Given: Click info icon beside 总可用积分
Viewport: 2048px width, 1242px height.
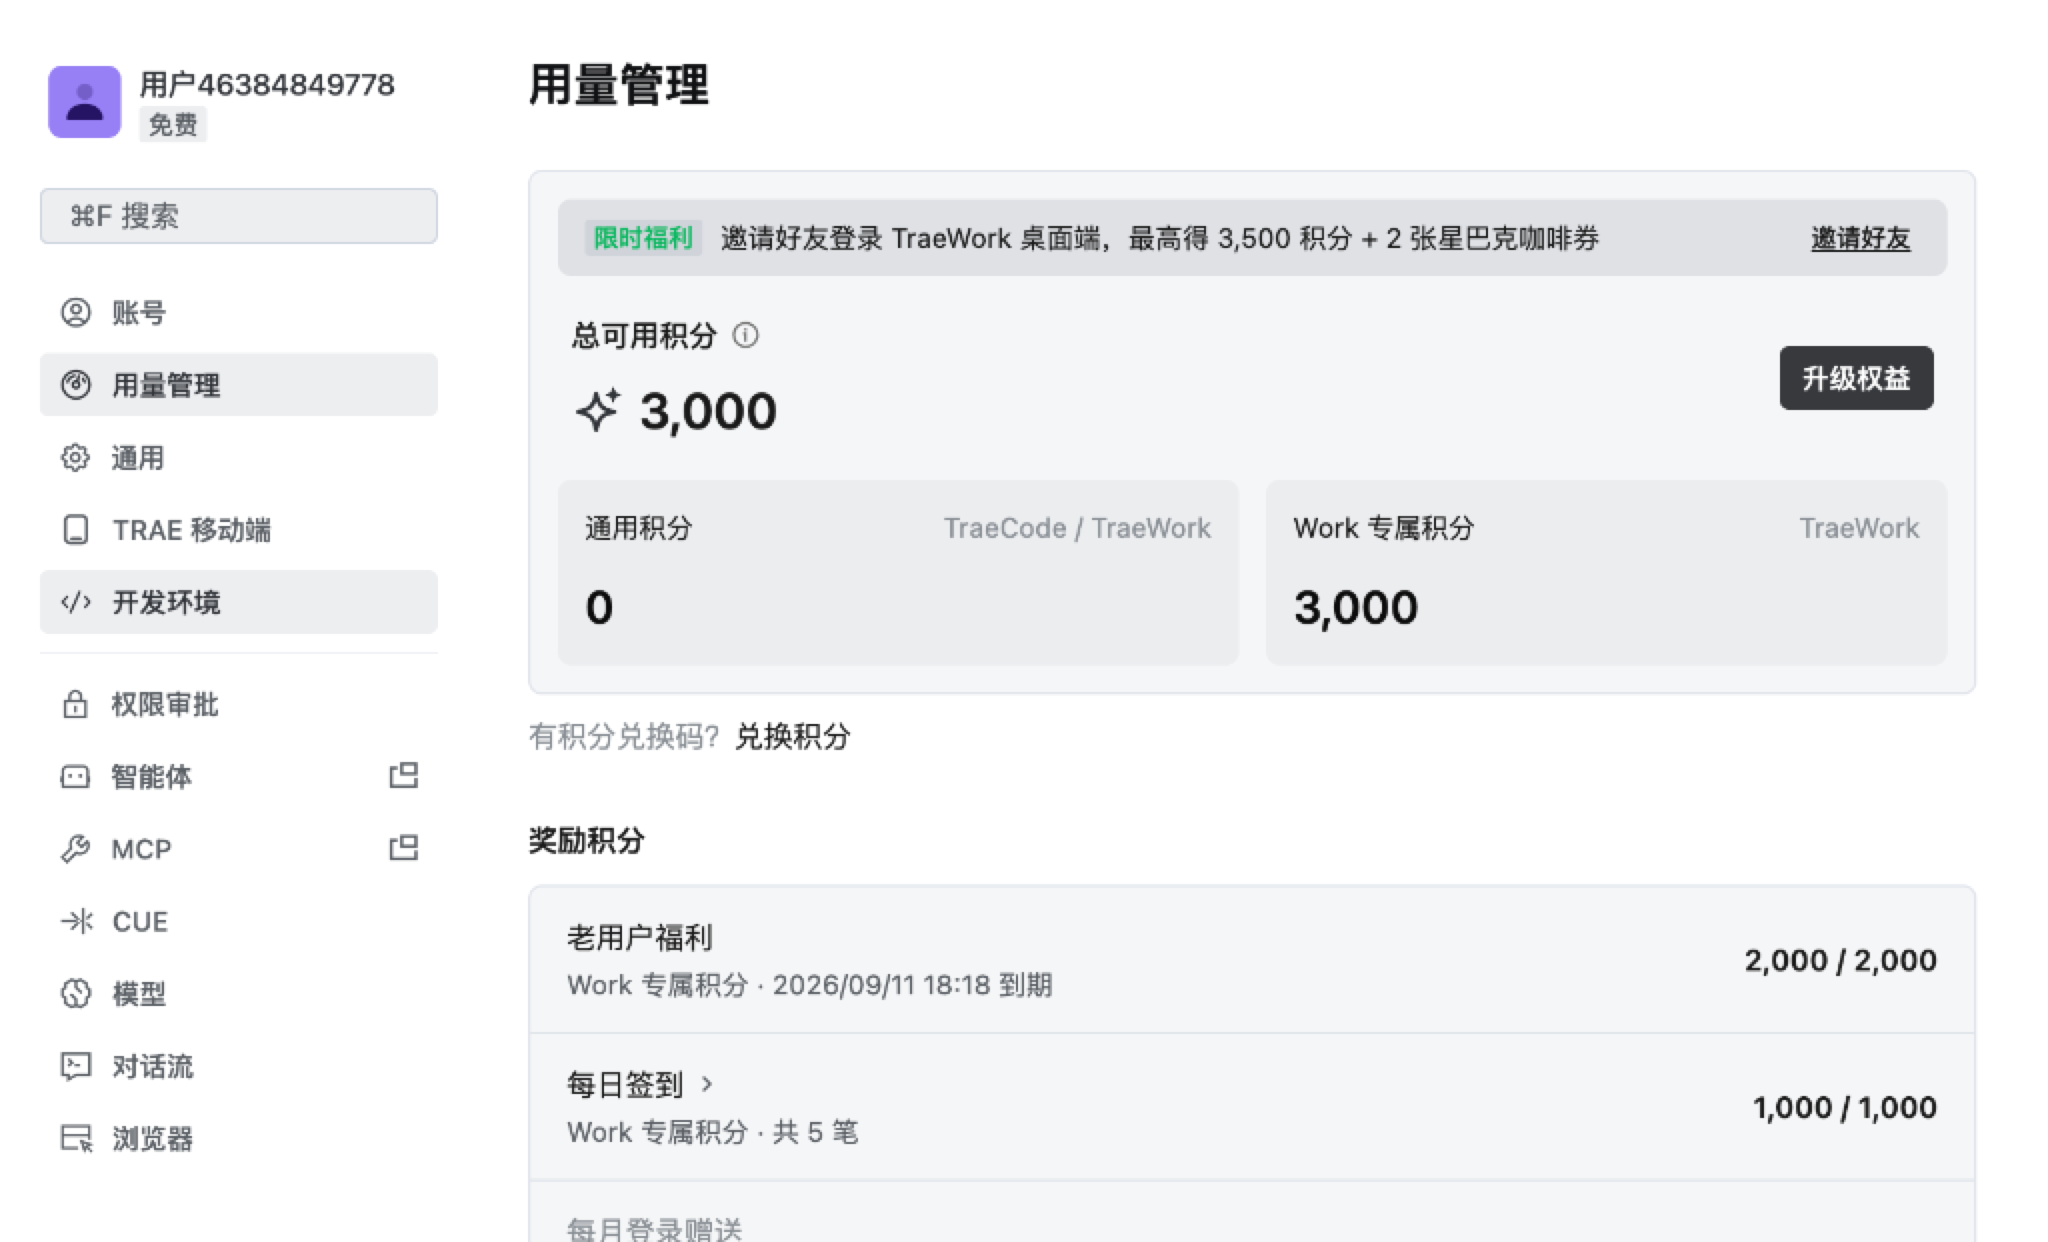Looking at the screenshot, I should tap(746, 335).
